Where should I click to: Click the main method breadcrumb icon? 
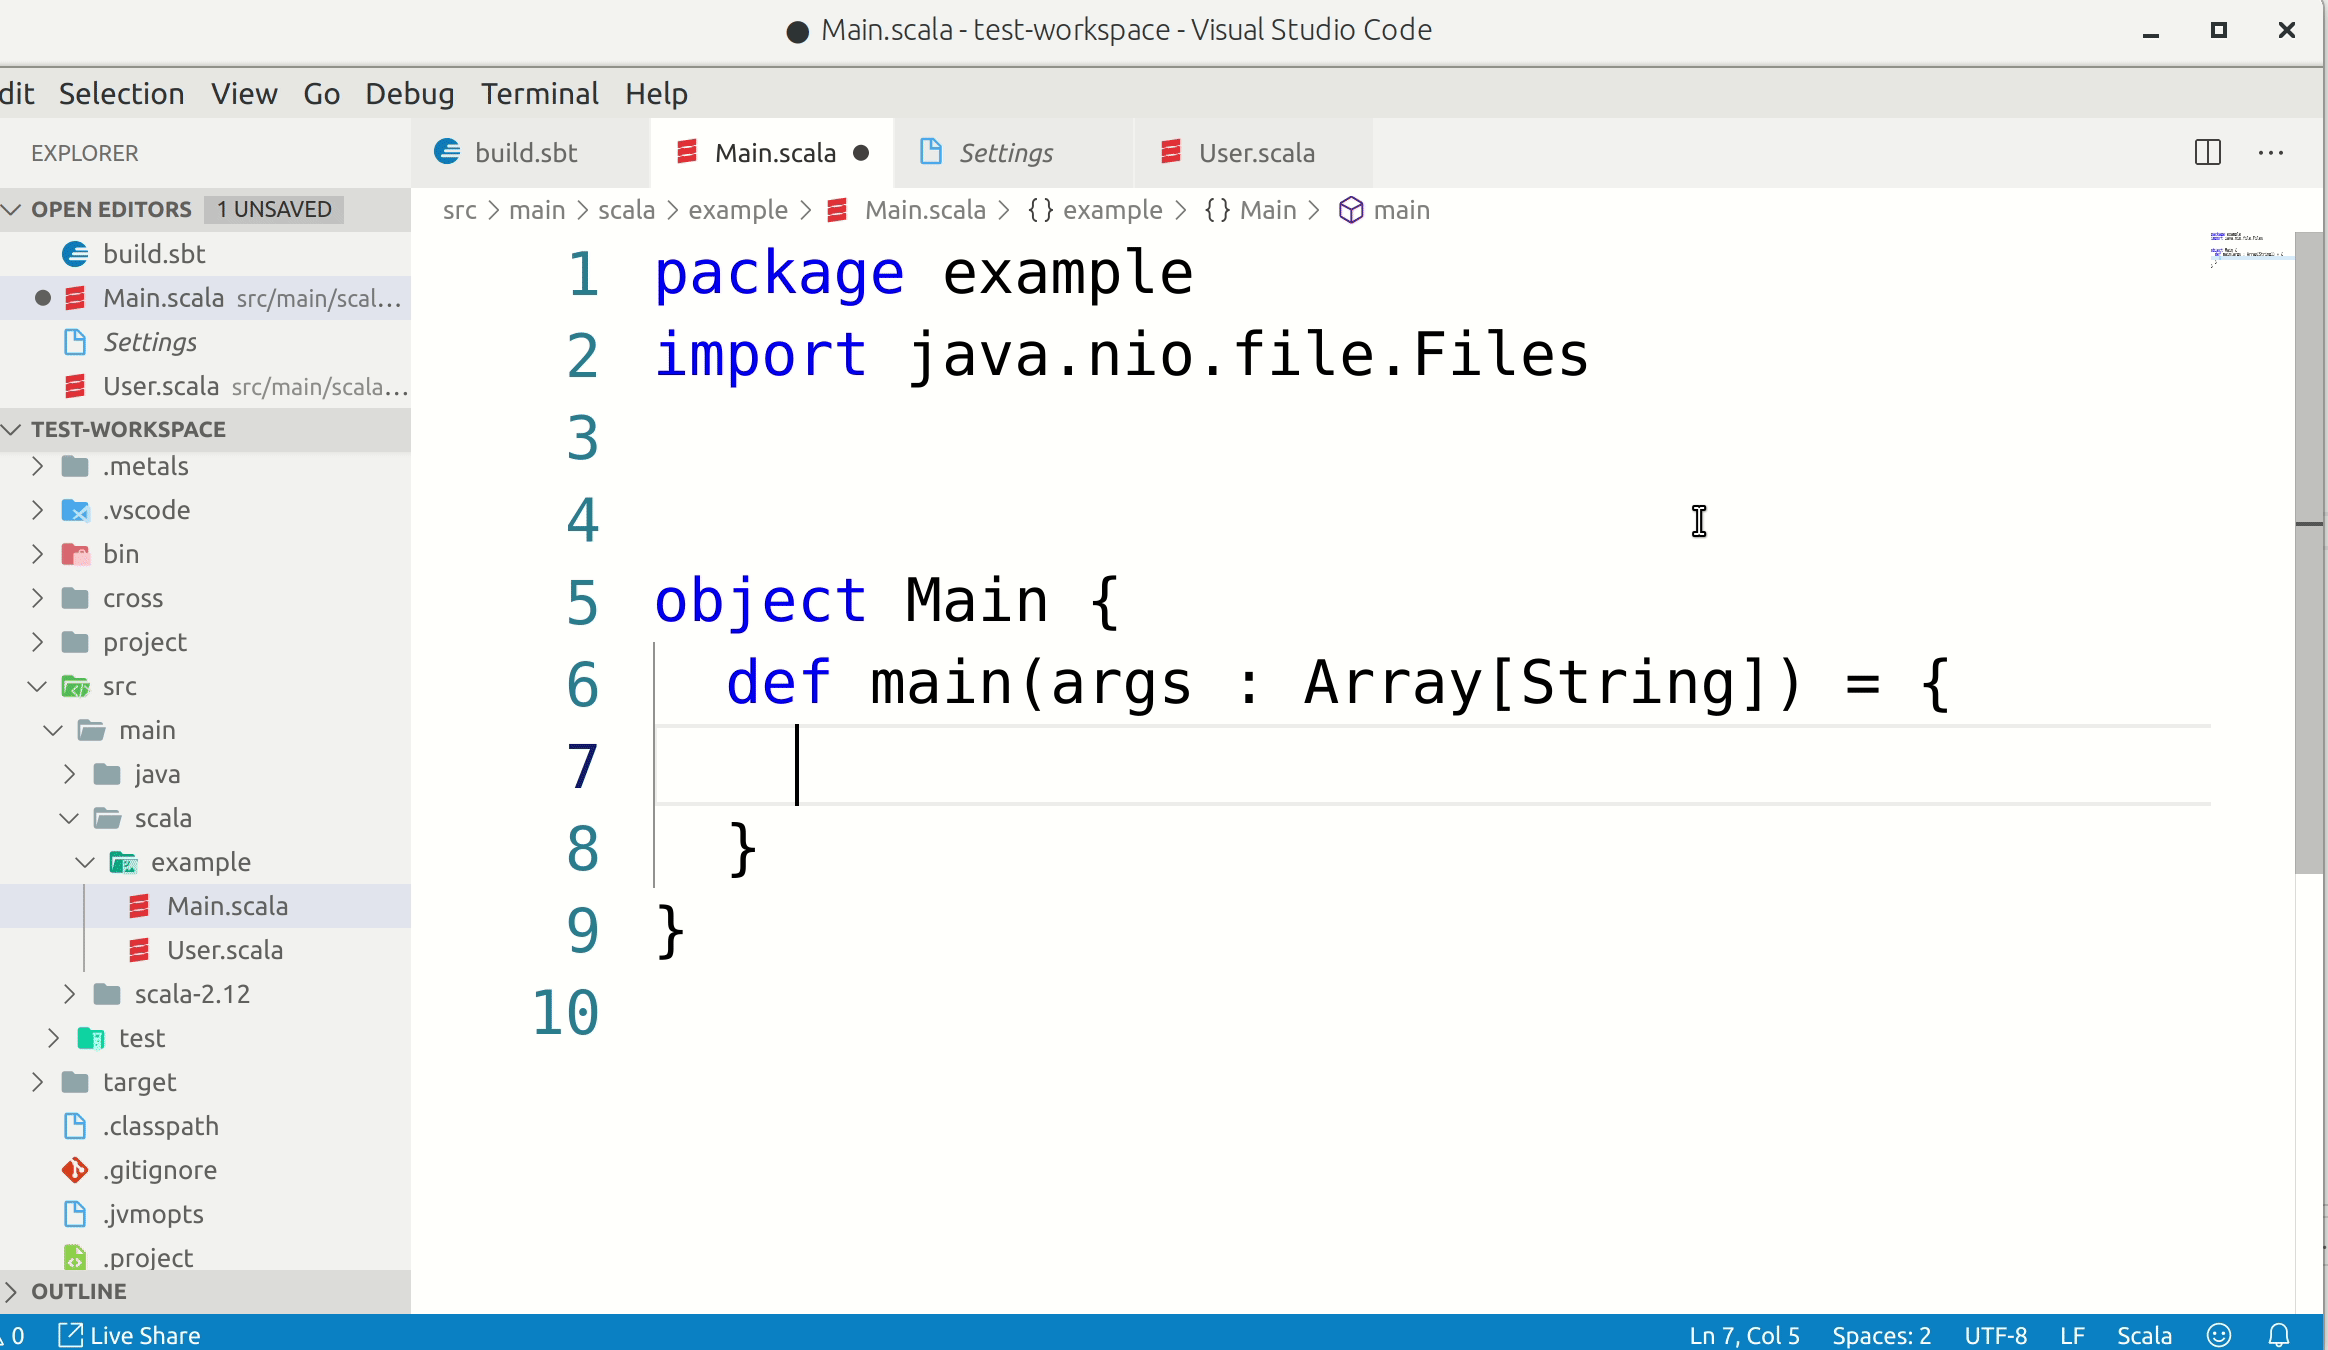1351,210
